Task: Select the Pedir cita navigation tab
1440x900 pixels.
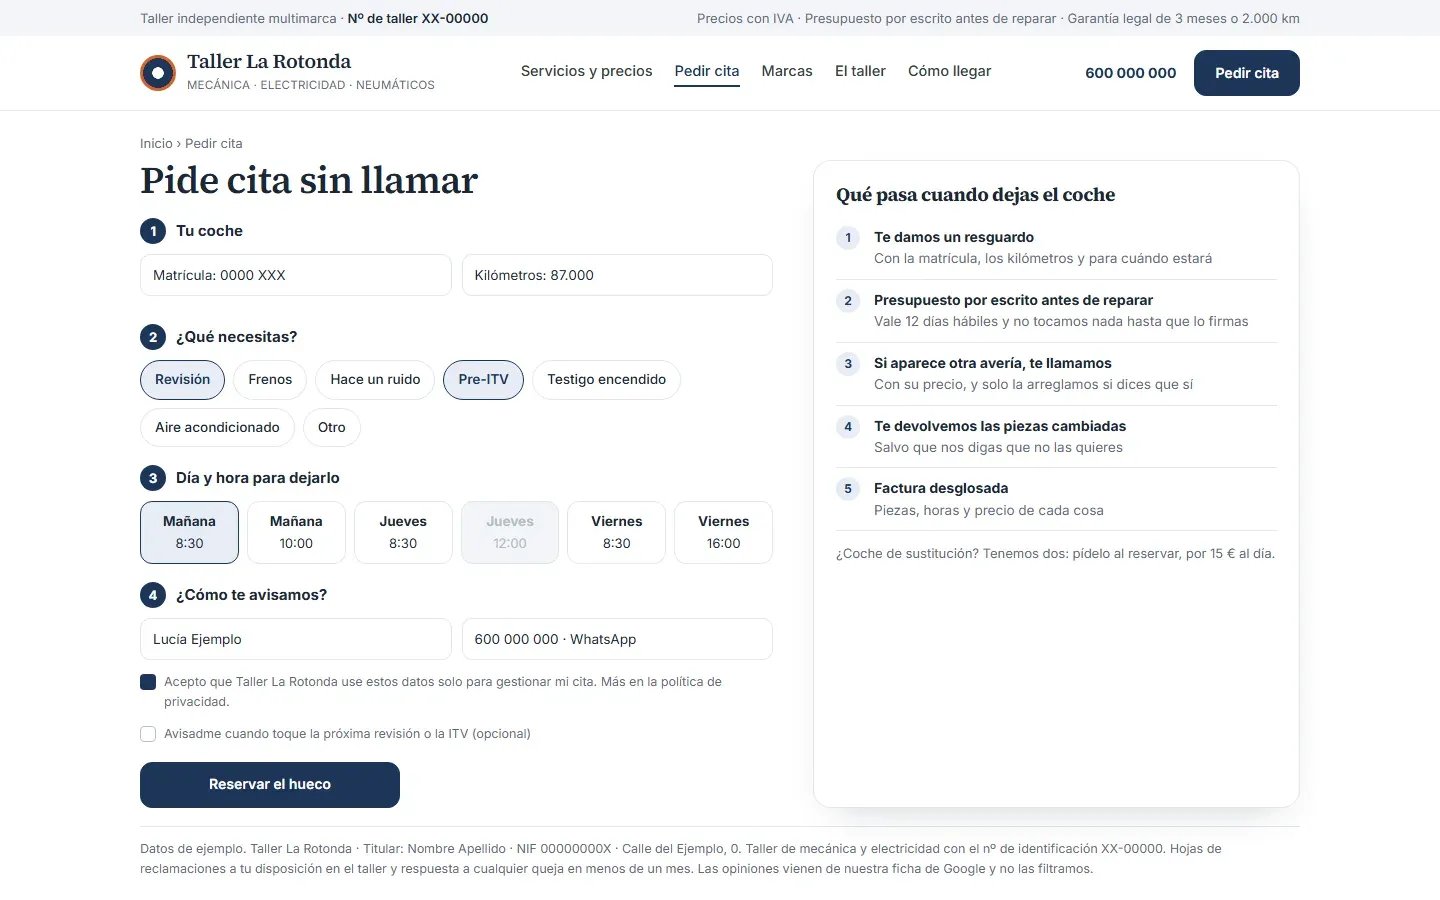Action: tap(707, 71)
